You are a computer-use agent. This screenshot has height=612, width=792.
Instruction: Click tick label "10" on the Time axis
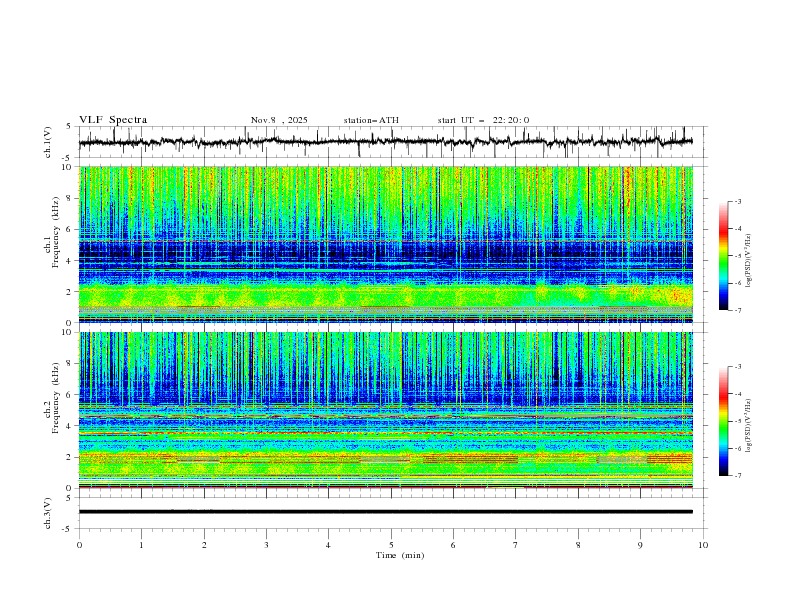(703, 545)
